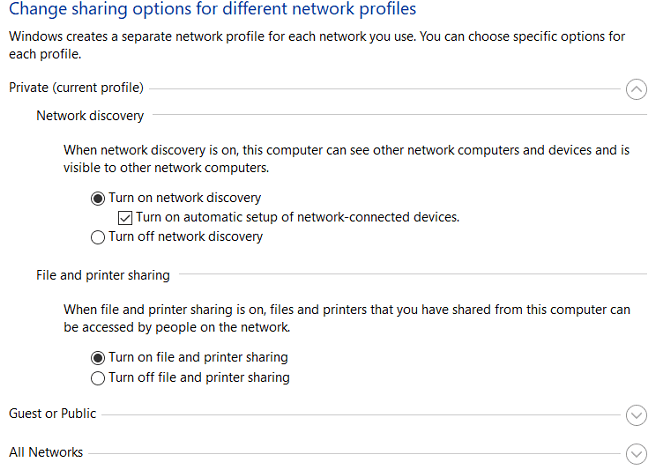Click the divider line beside All Networks
The height and width of the screenshot is (471, 657).
pos(350,453)
